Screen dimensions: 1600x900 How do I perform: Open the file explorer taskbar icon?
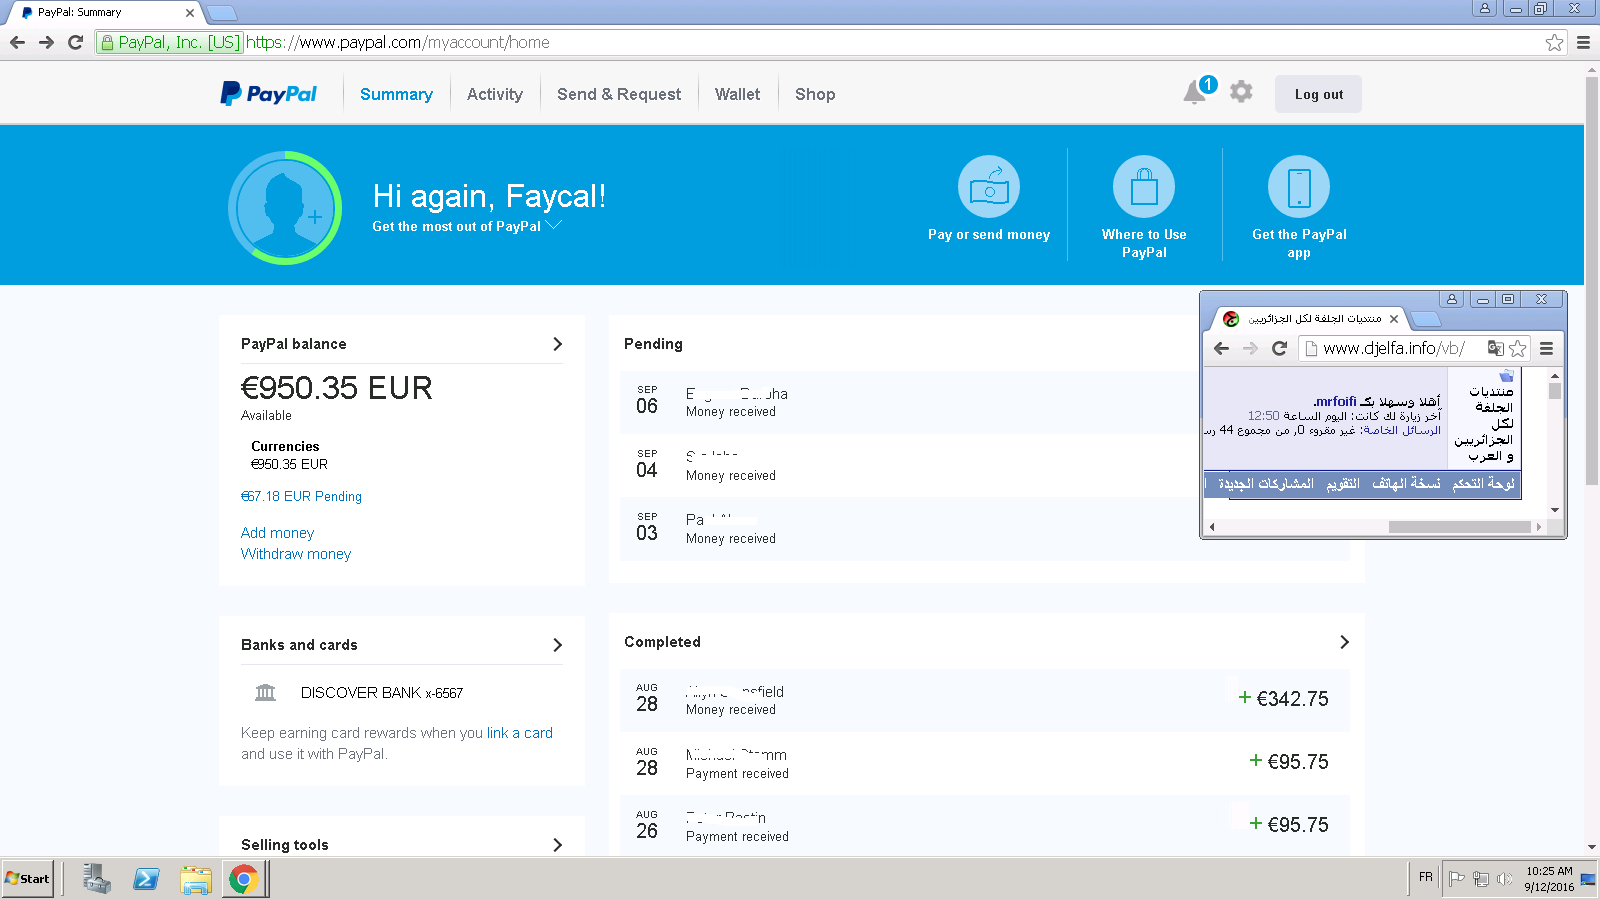(196, 879)
